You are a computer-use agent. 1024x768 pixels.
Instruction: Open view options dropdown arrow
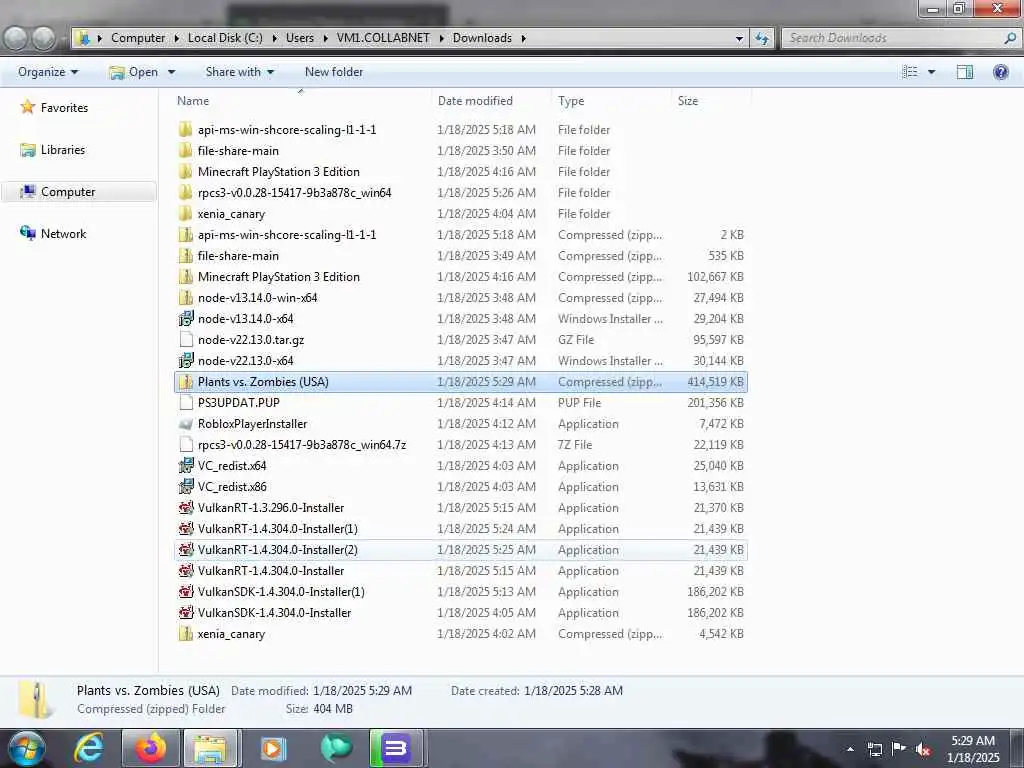click(932, 72)
